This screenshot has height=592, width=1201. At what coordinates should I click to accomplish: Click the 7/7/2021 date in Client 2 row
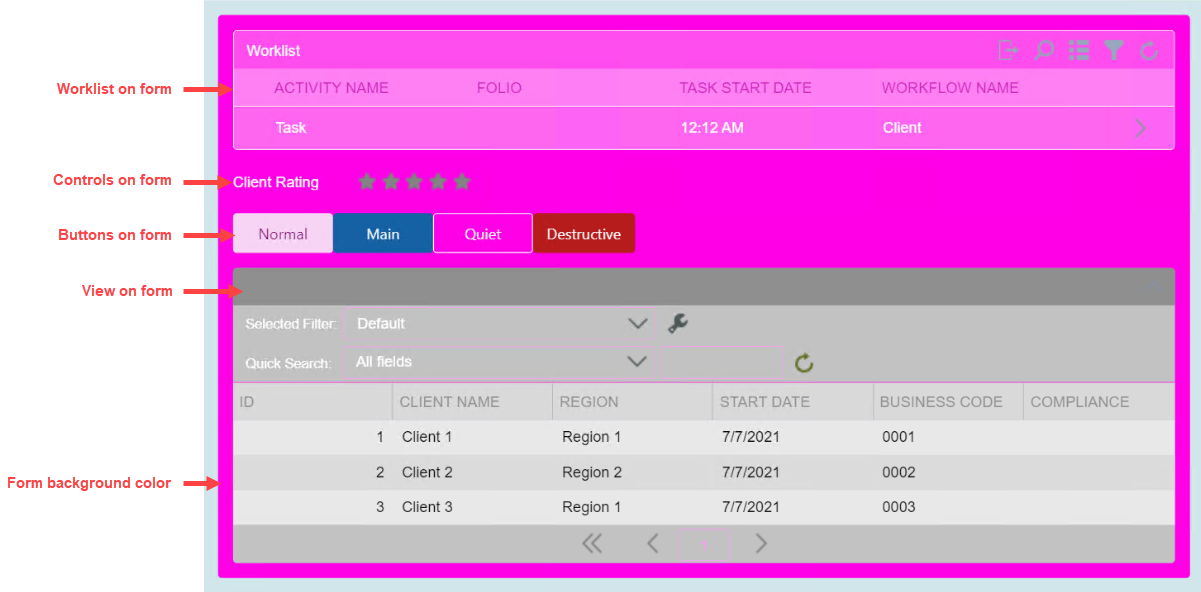pos(750,472)
